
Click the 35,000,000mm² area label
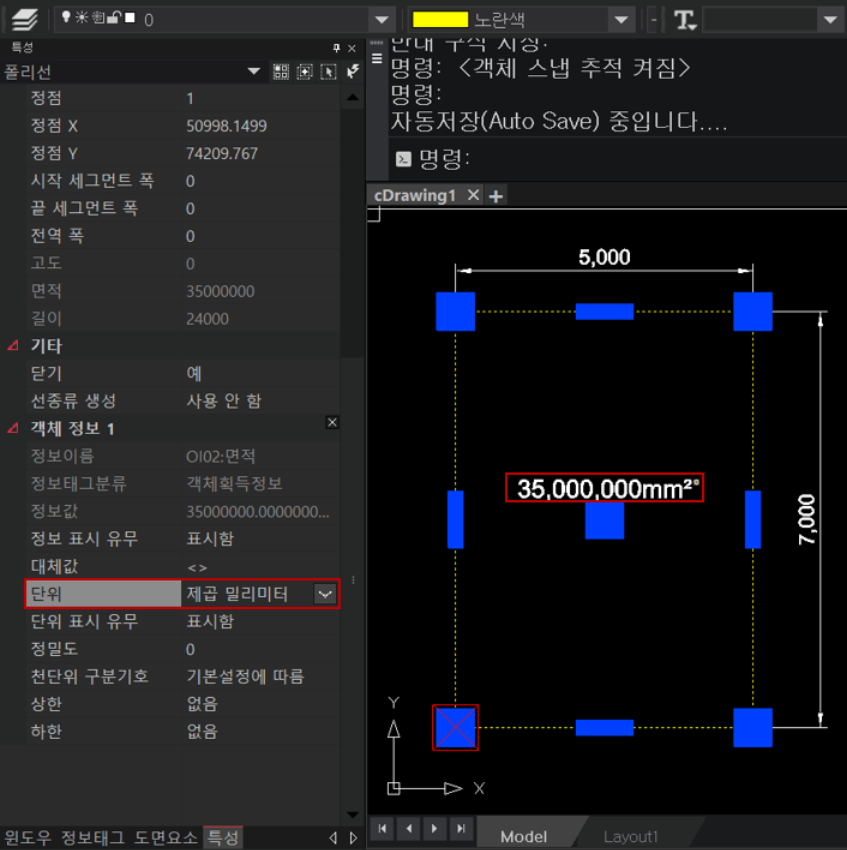(x=604, y=488)
